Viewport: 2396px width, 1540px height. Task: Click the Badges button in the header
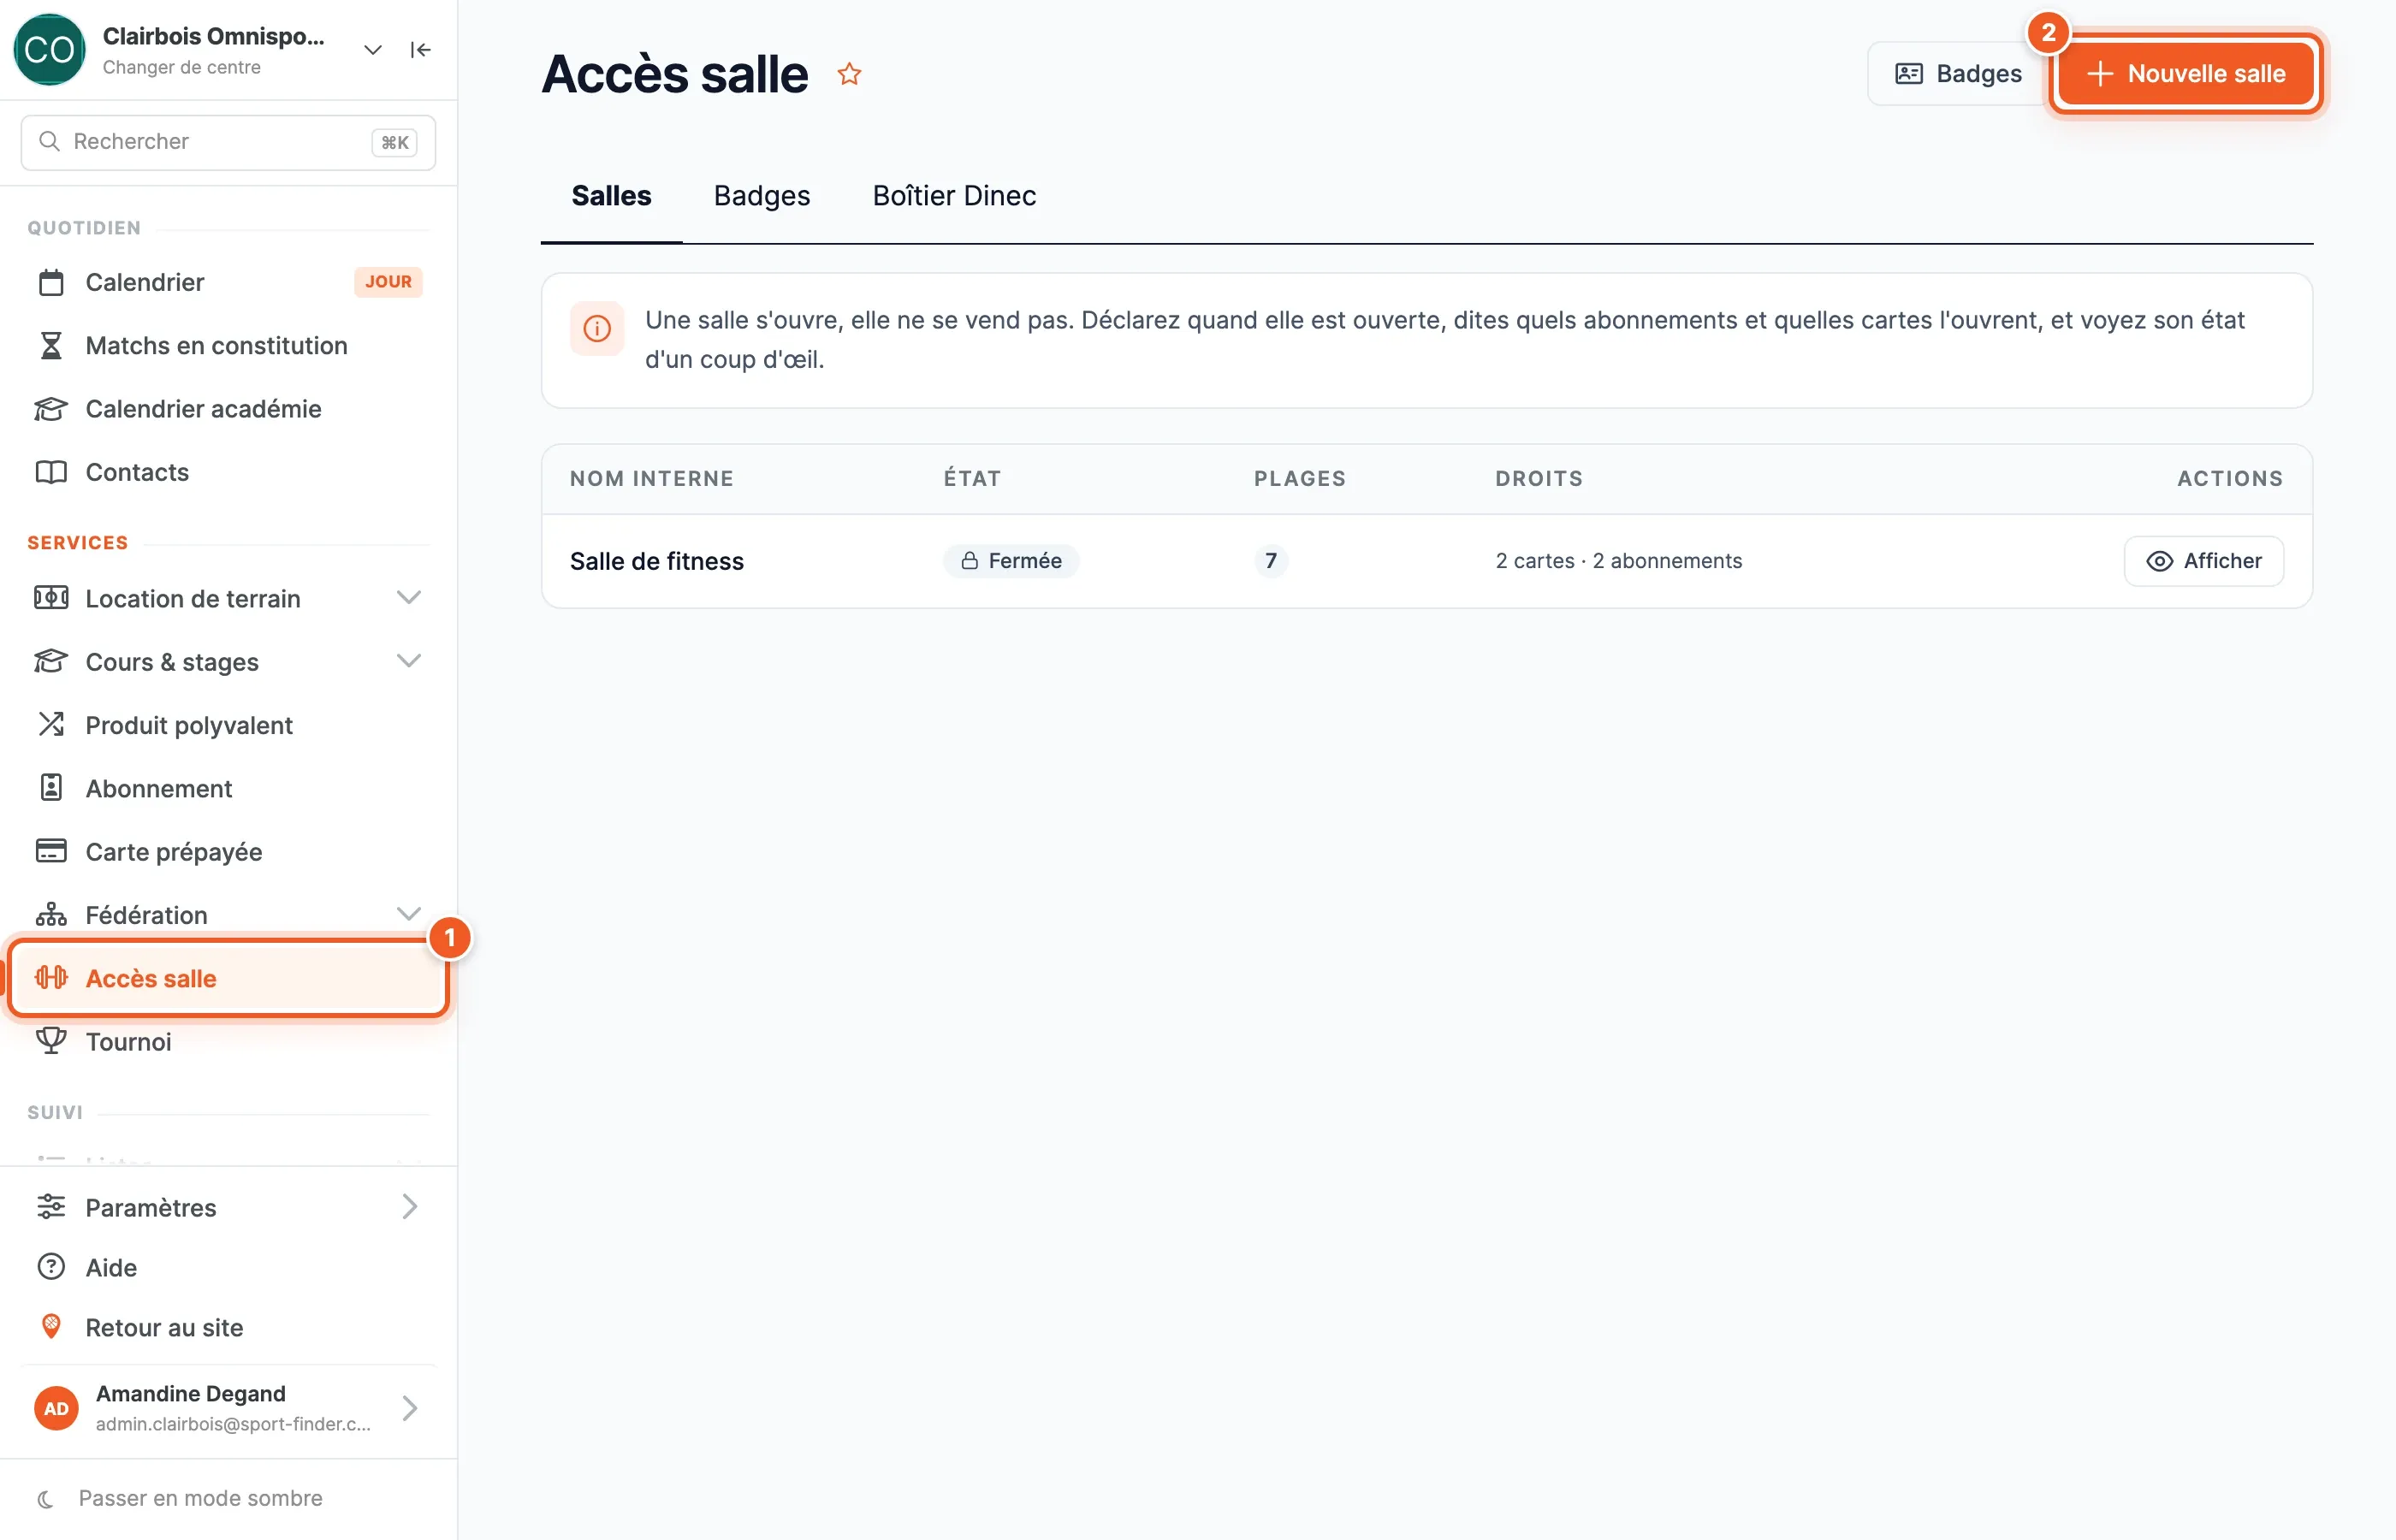coord(1958,74)
